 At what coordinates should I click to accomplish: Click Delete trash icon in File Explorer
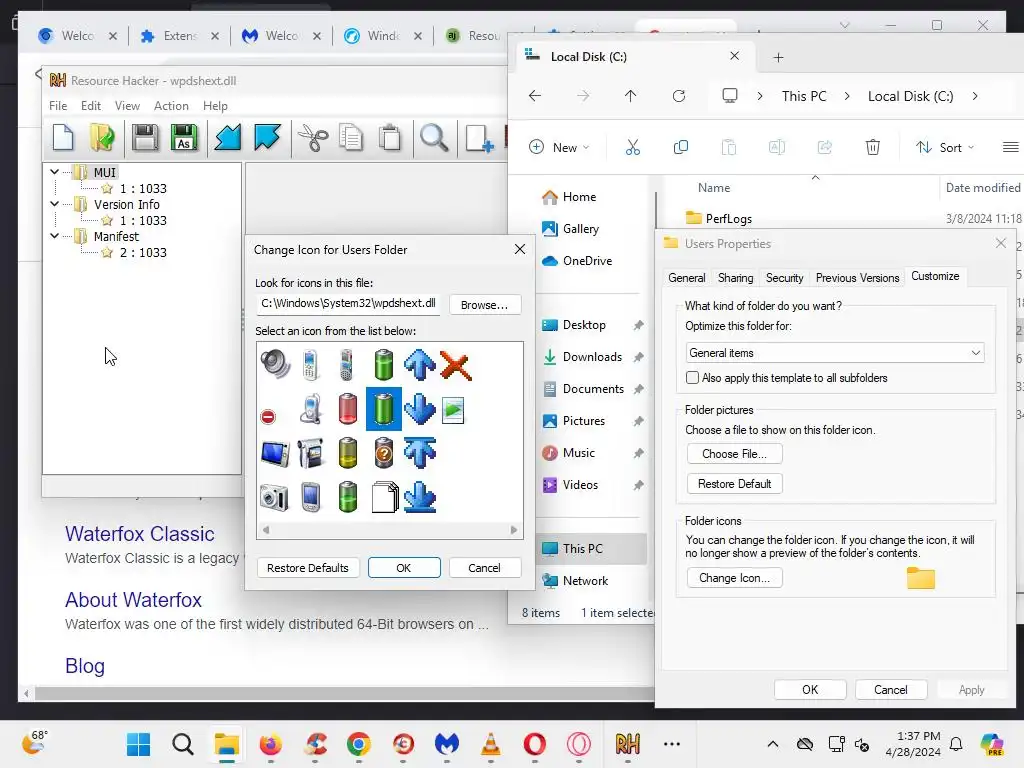872,147
